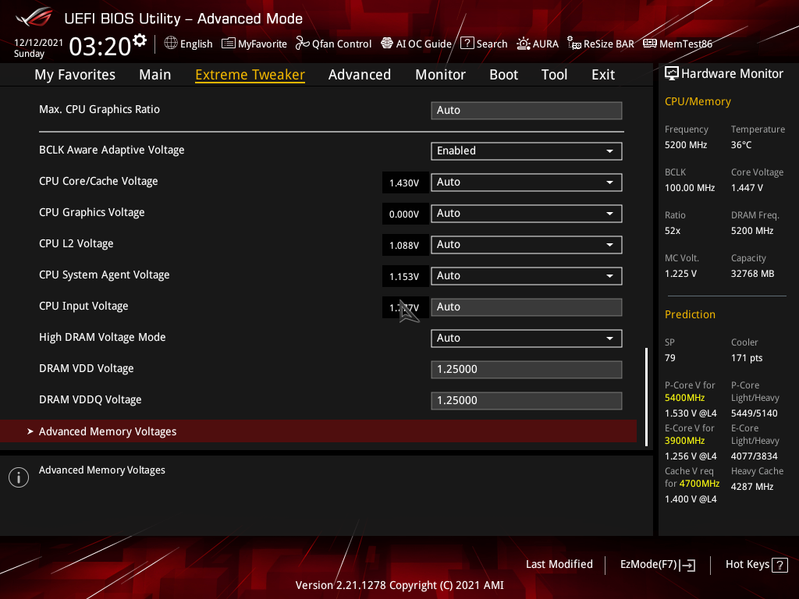Click the 32768 MB capacity value
This screenshot has width=799, height=599.
click(x=752, y=274)
